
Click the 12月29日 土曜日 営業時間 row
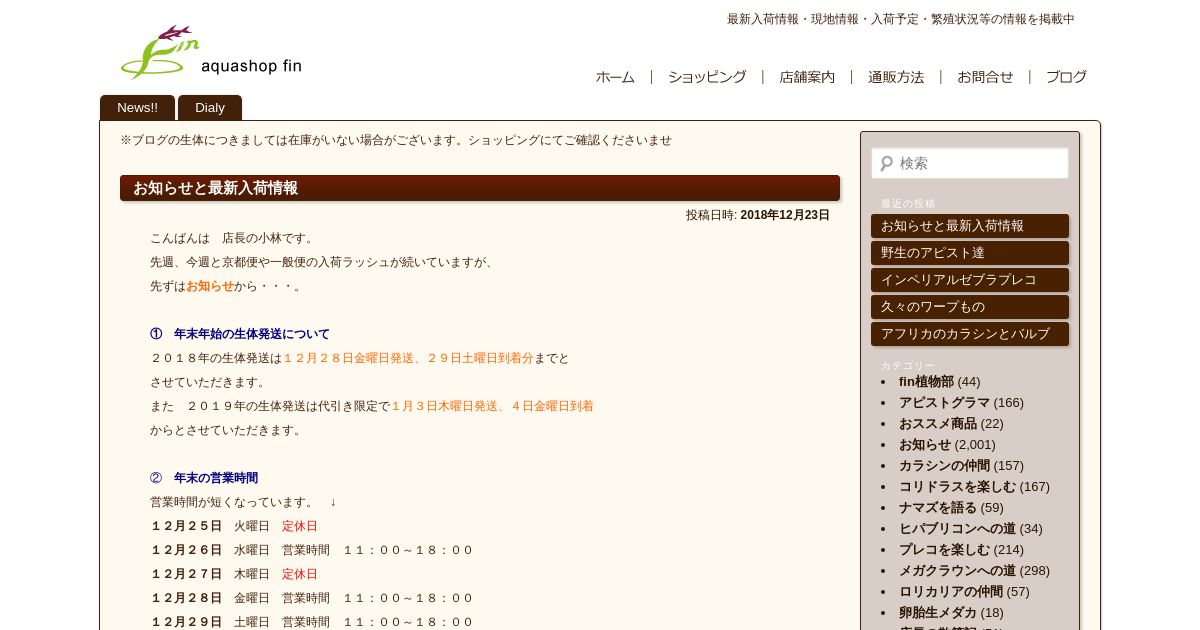311,622
